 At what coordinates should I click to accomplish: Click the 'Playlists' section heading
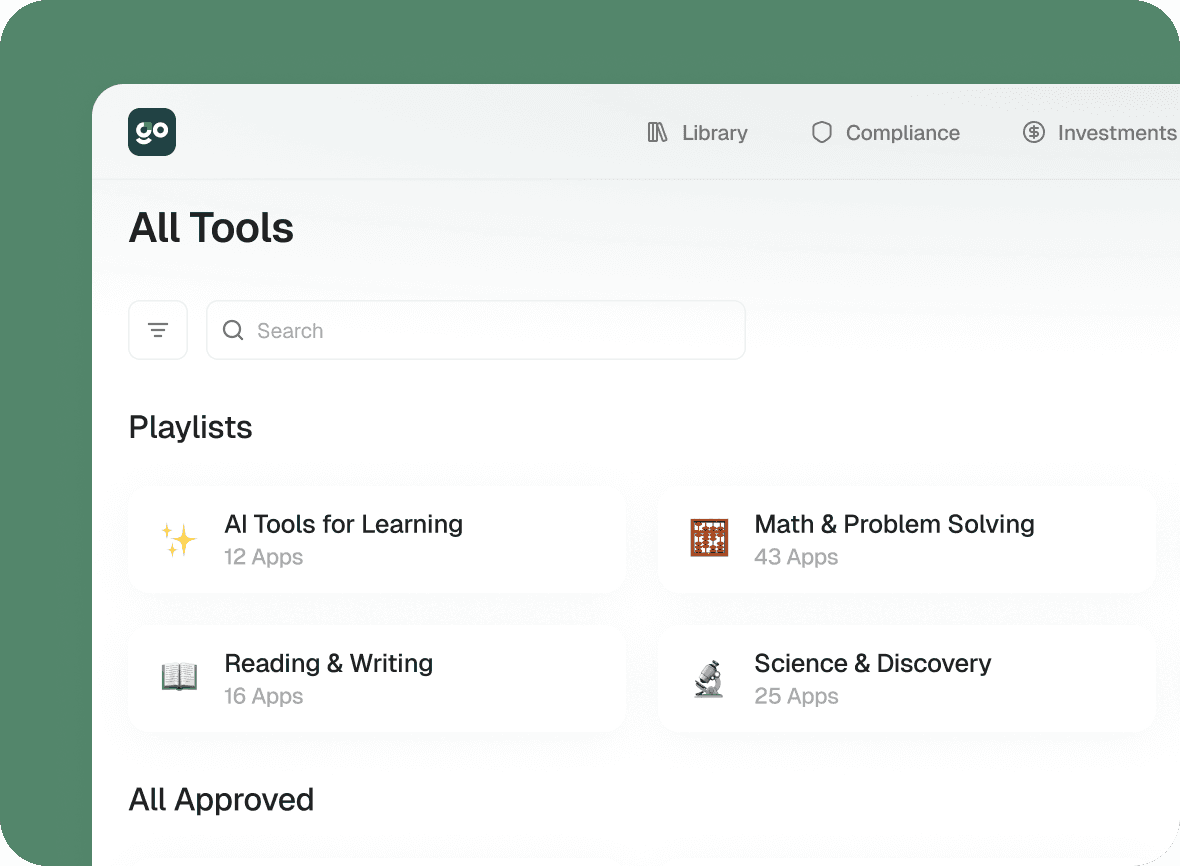coord(190,427)
